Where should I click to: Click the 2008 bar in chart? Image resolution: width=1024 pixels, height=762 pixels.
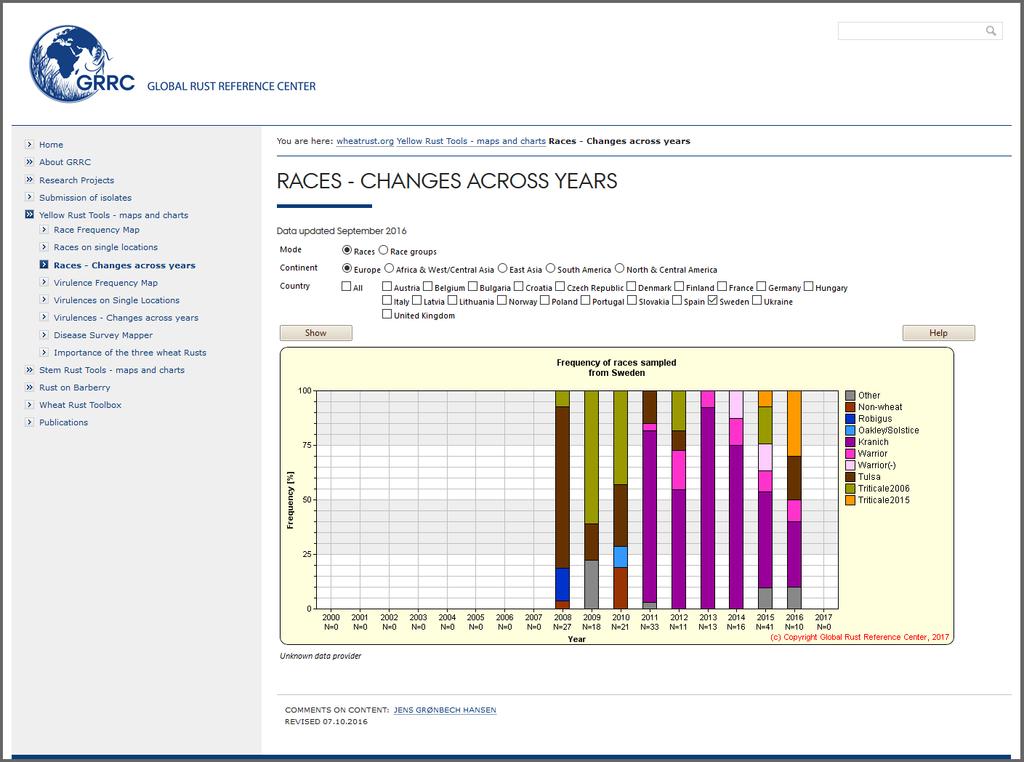[562, 500]
